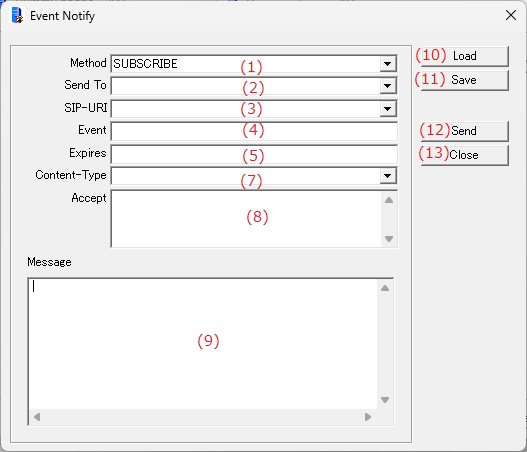
Task: Click the Send button
Action: [x=464, y=131]
